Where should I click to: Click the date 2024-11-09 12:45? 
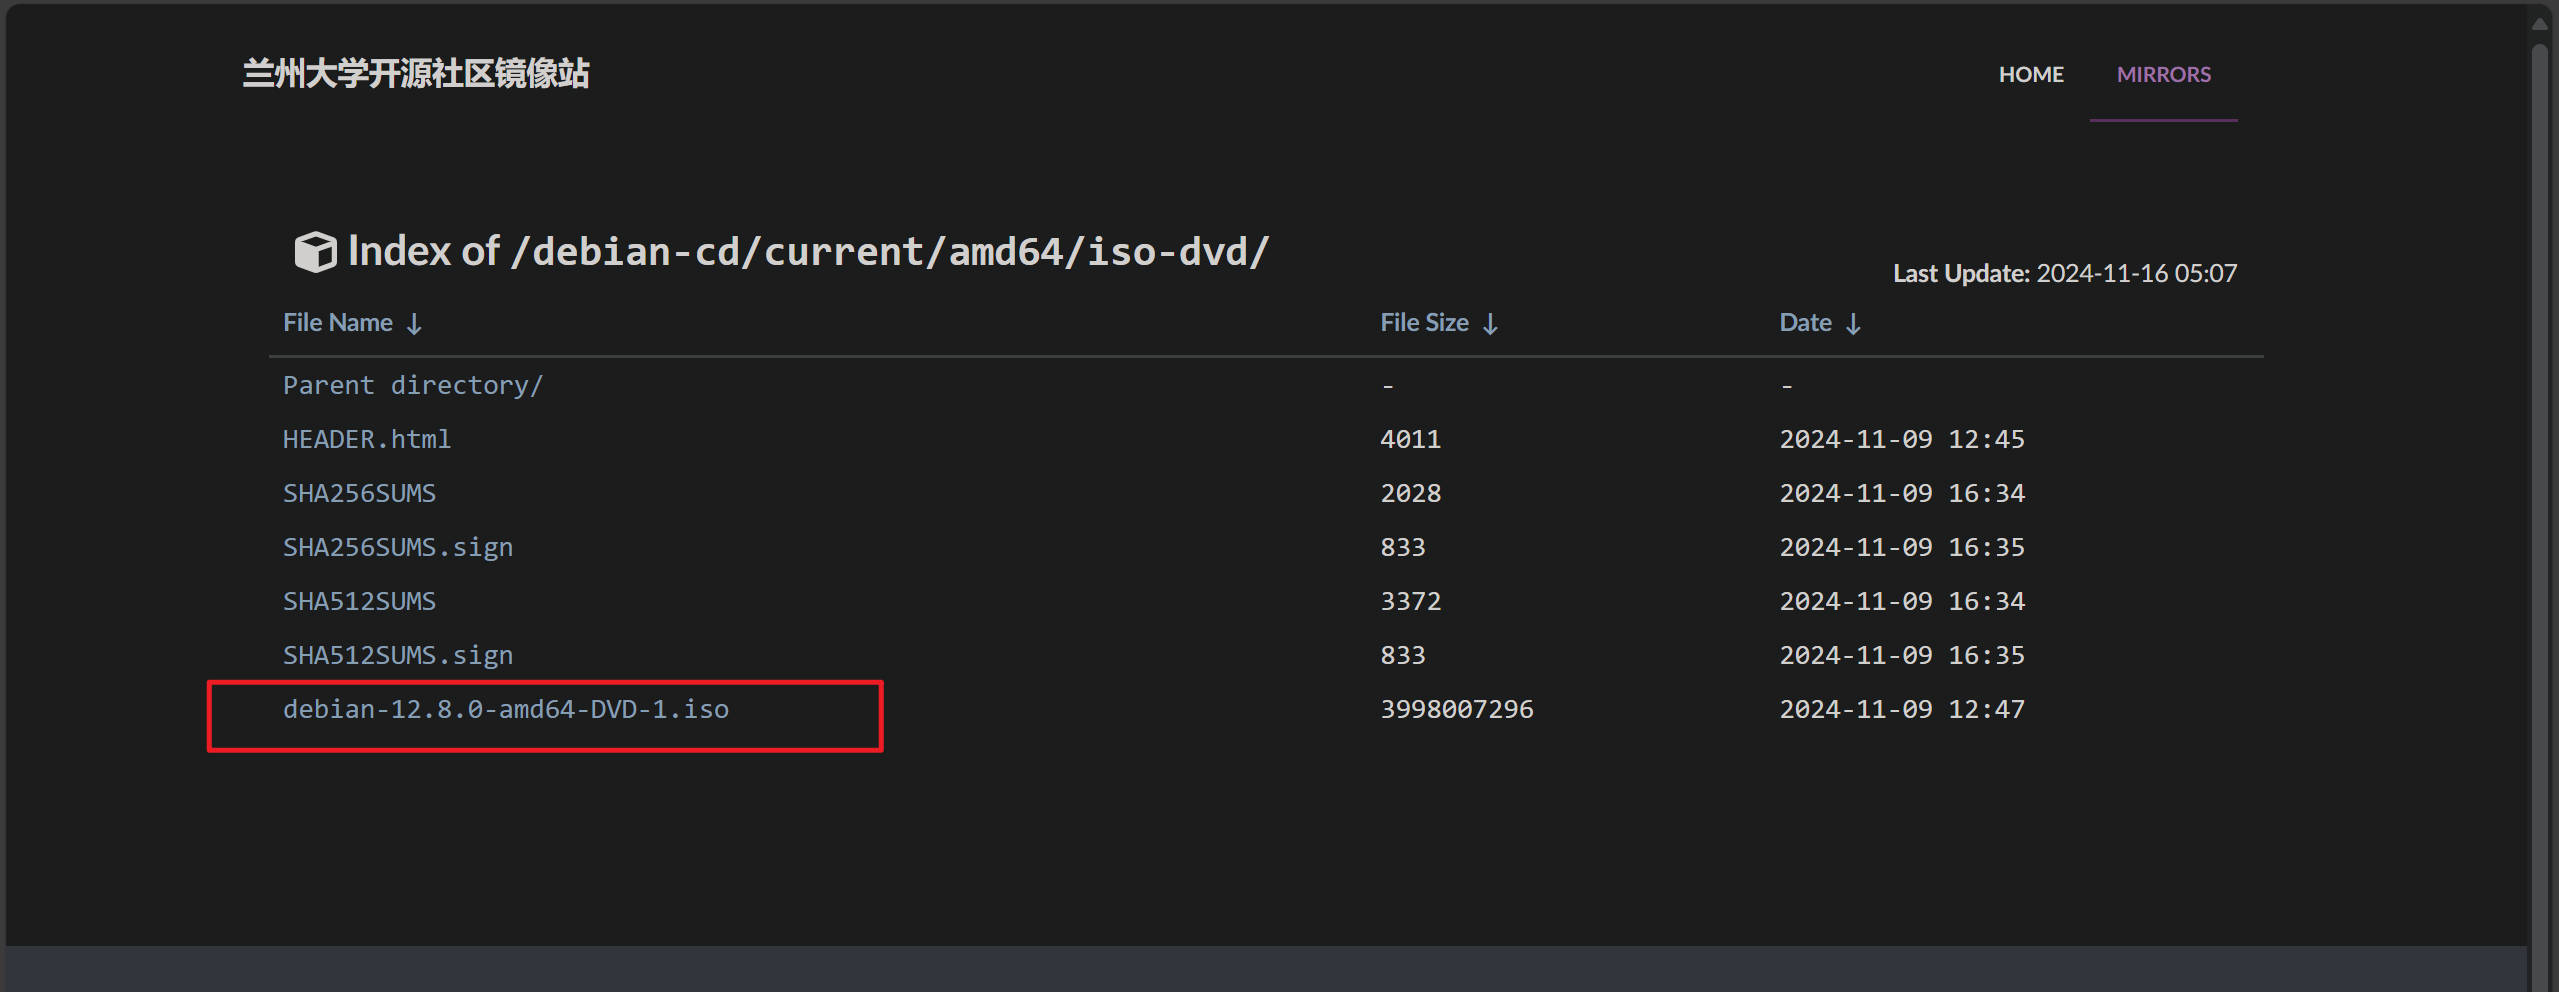point(1902,439)
